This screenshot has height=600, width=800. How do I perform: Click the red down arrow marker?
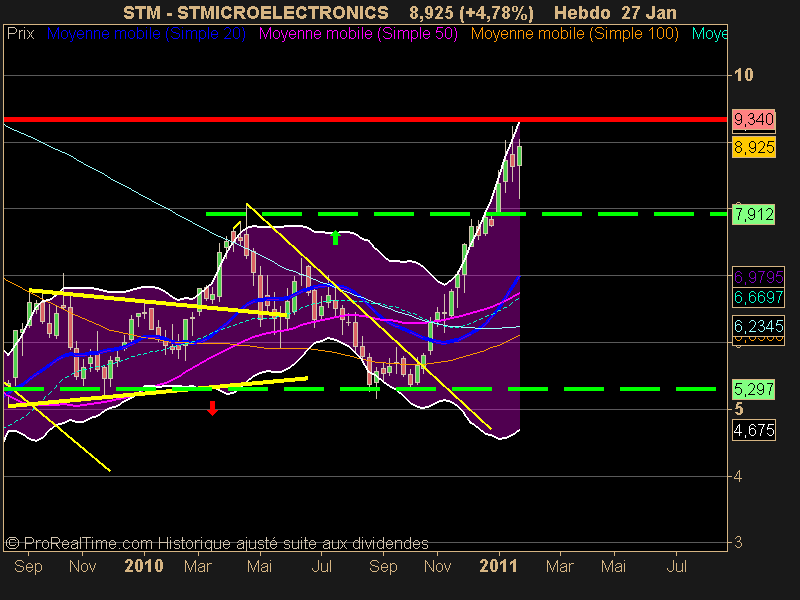point(212,408)
